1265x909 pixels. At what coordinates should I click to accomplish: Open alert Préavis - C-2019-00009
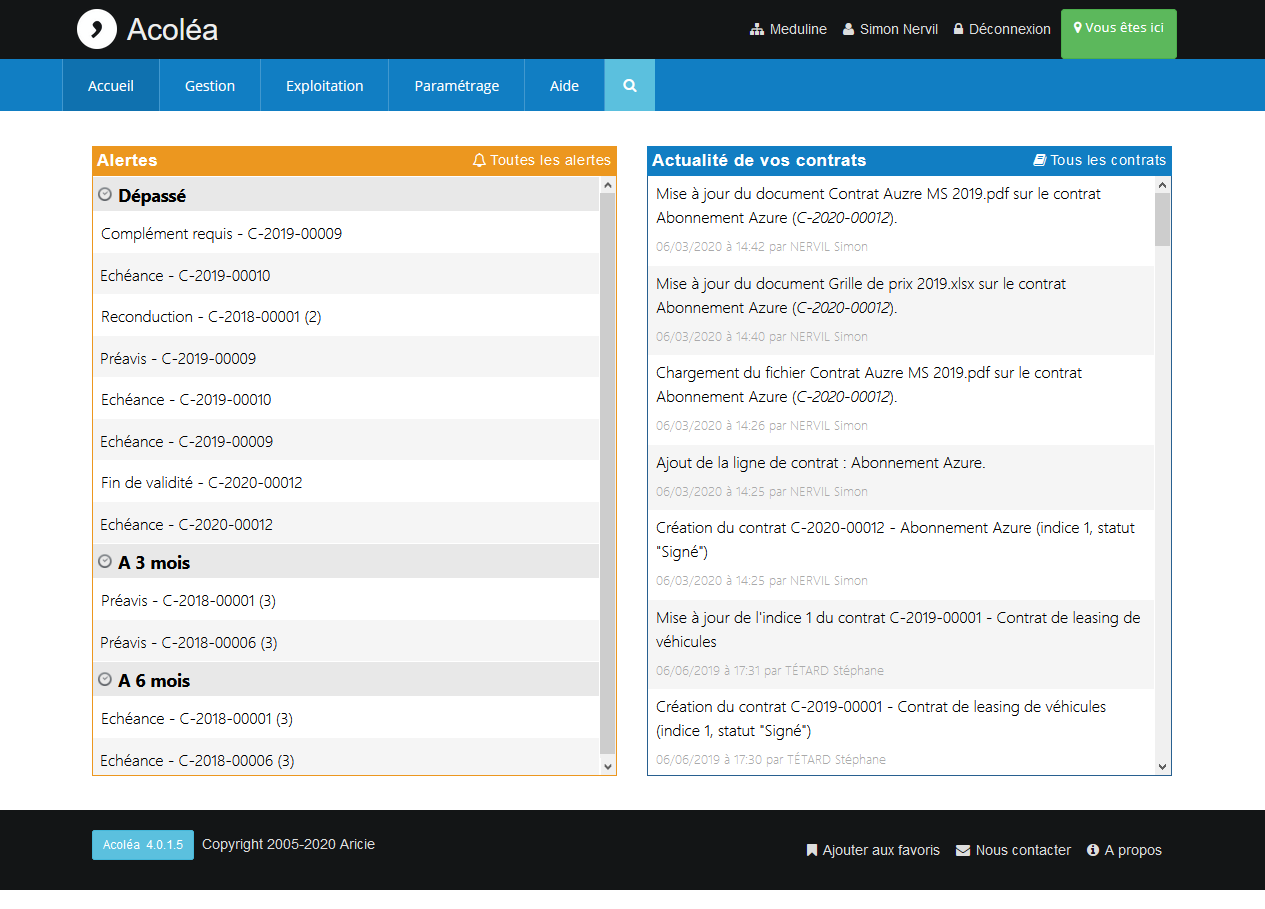tap(346, 358)
